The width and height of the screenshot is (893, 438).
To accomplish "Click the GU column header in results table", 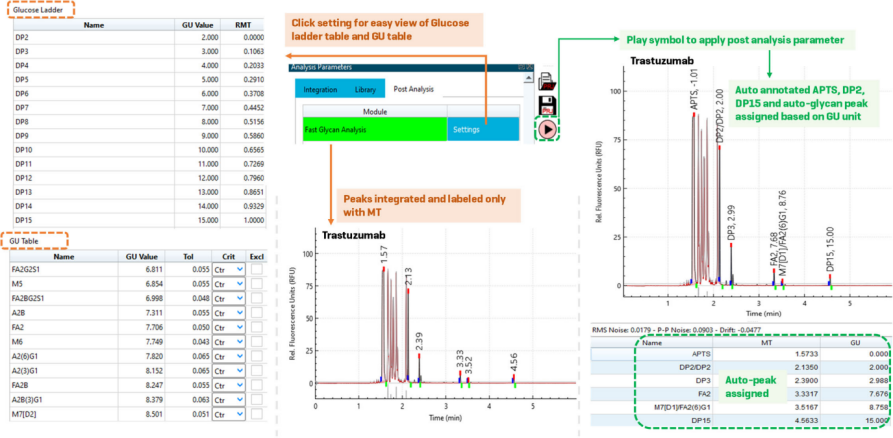I will [855, 342].
